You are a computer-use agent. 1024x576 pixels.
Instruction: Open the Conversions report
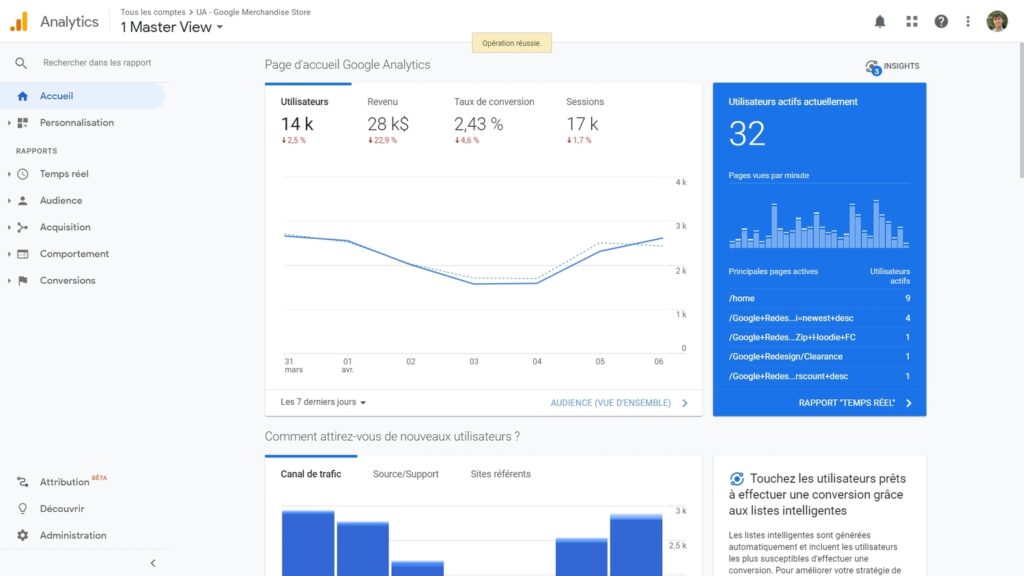(68, 281)
